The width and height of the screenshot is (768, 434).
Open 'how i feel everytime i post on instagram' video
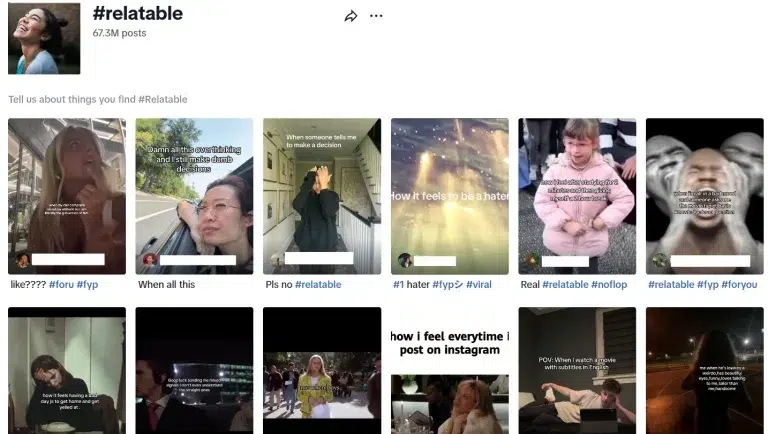click(450, 371)
